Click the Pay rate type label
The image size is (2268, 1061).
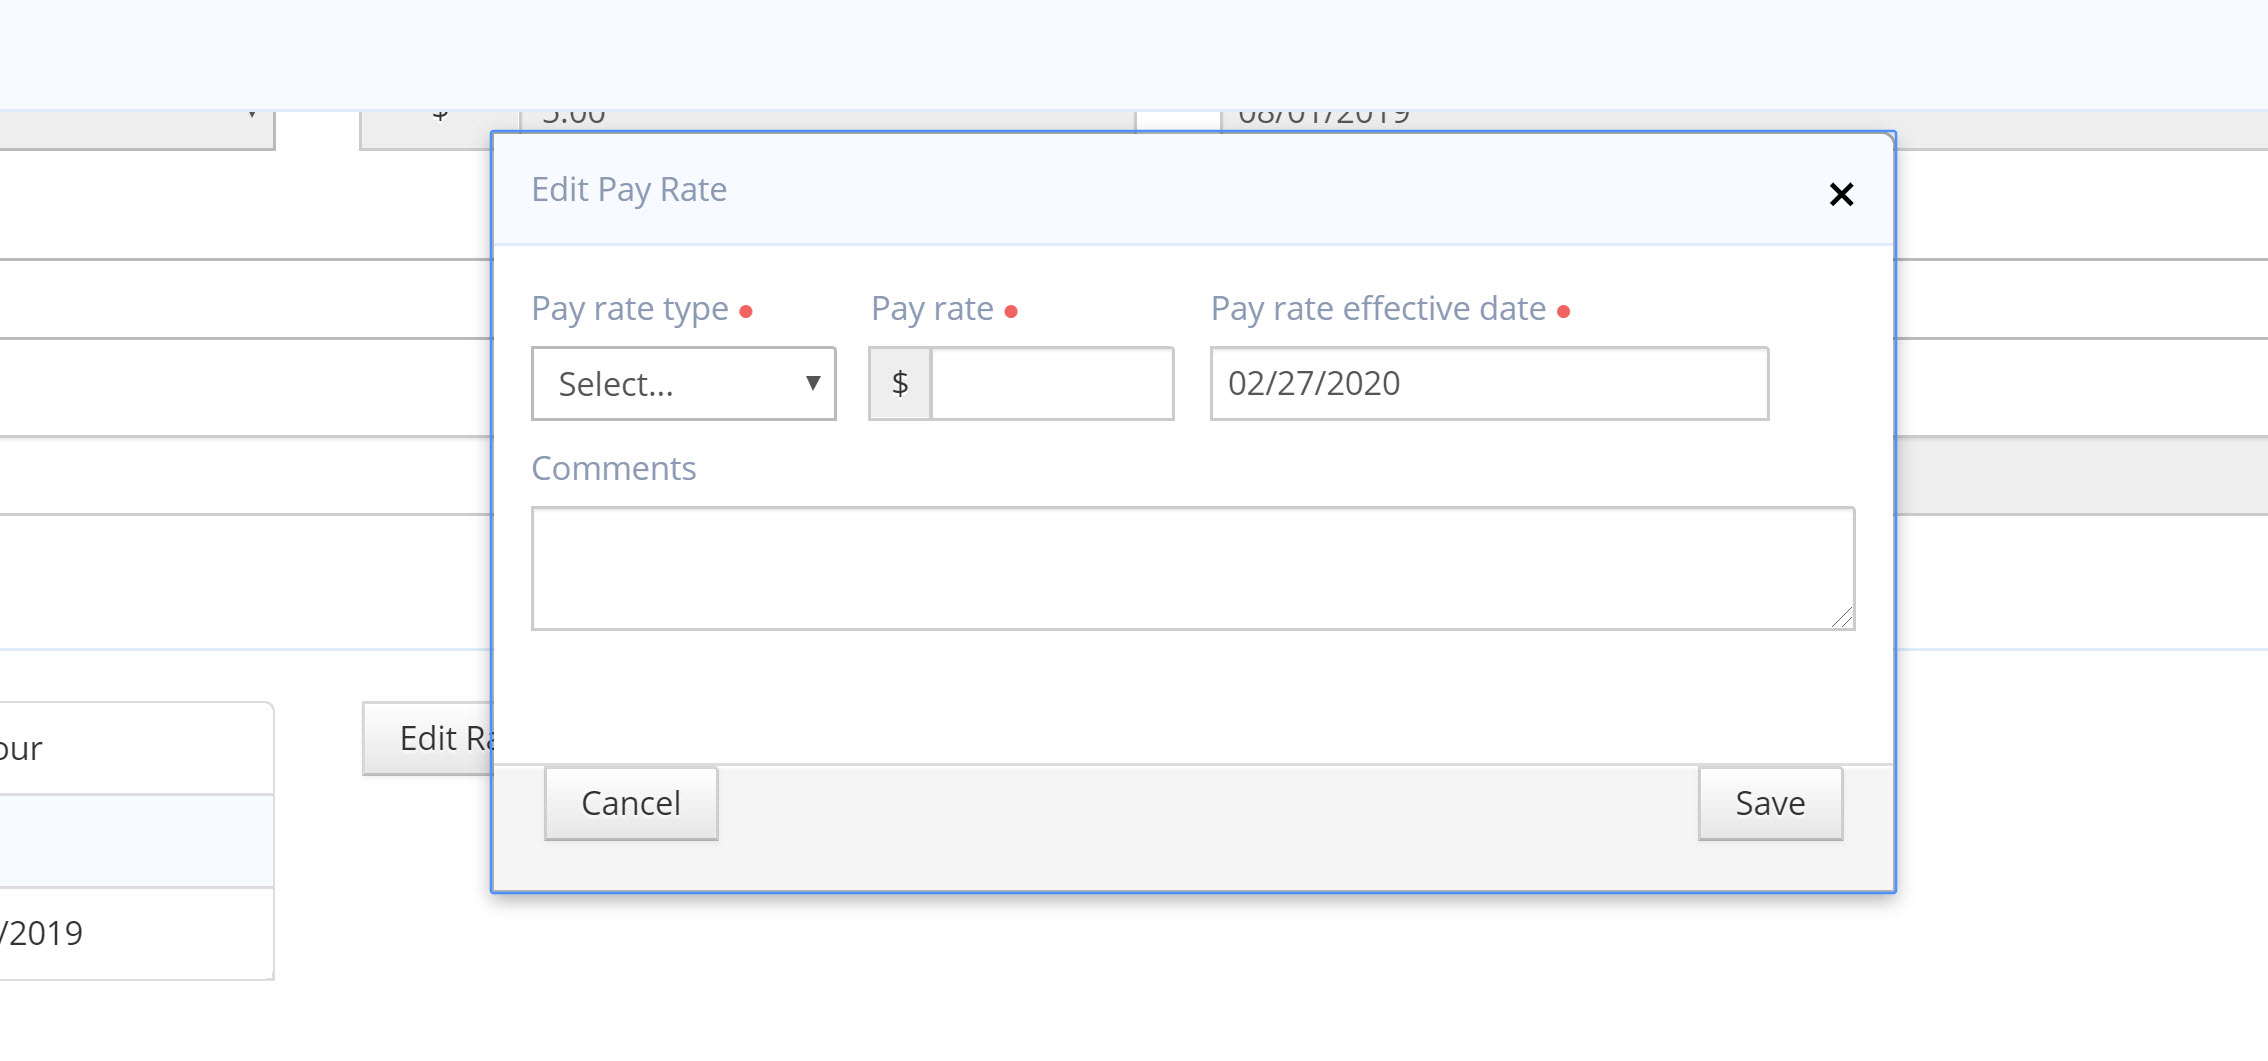coord(630,309)
